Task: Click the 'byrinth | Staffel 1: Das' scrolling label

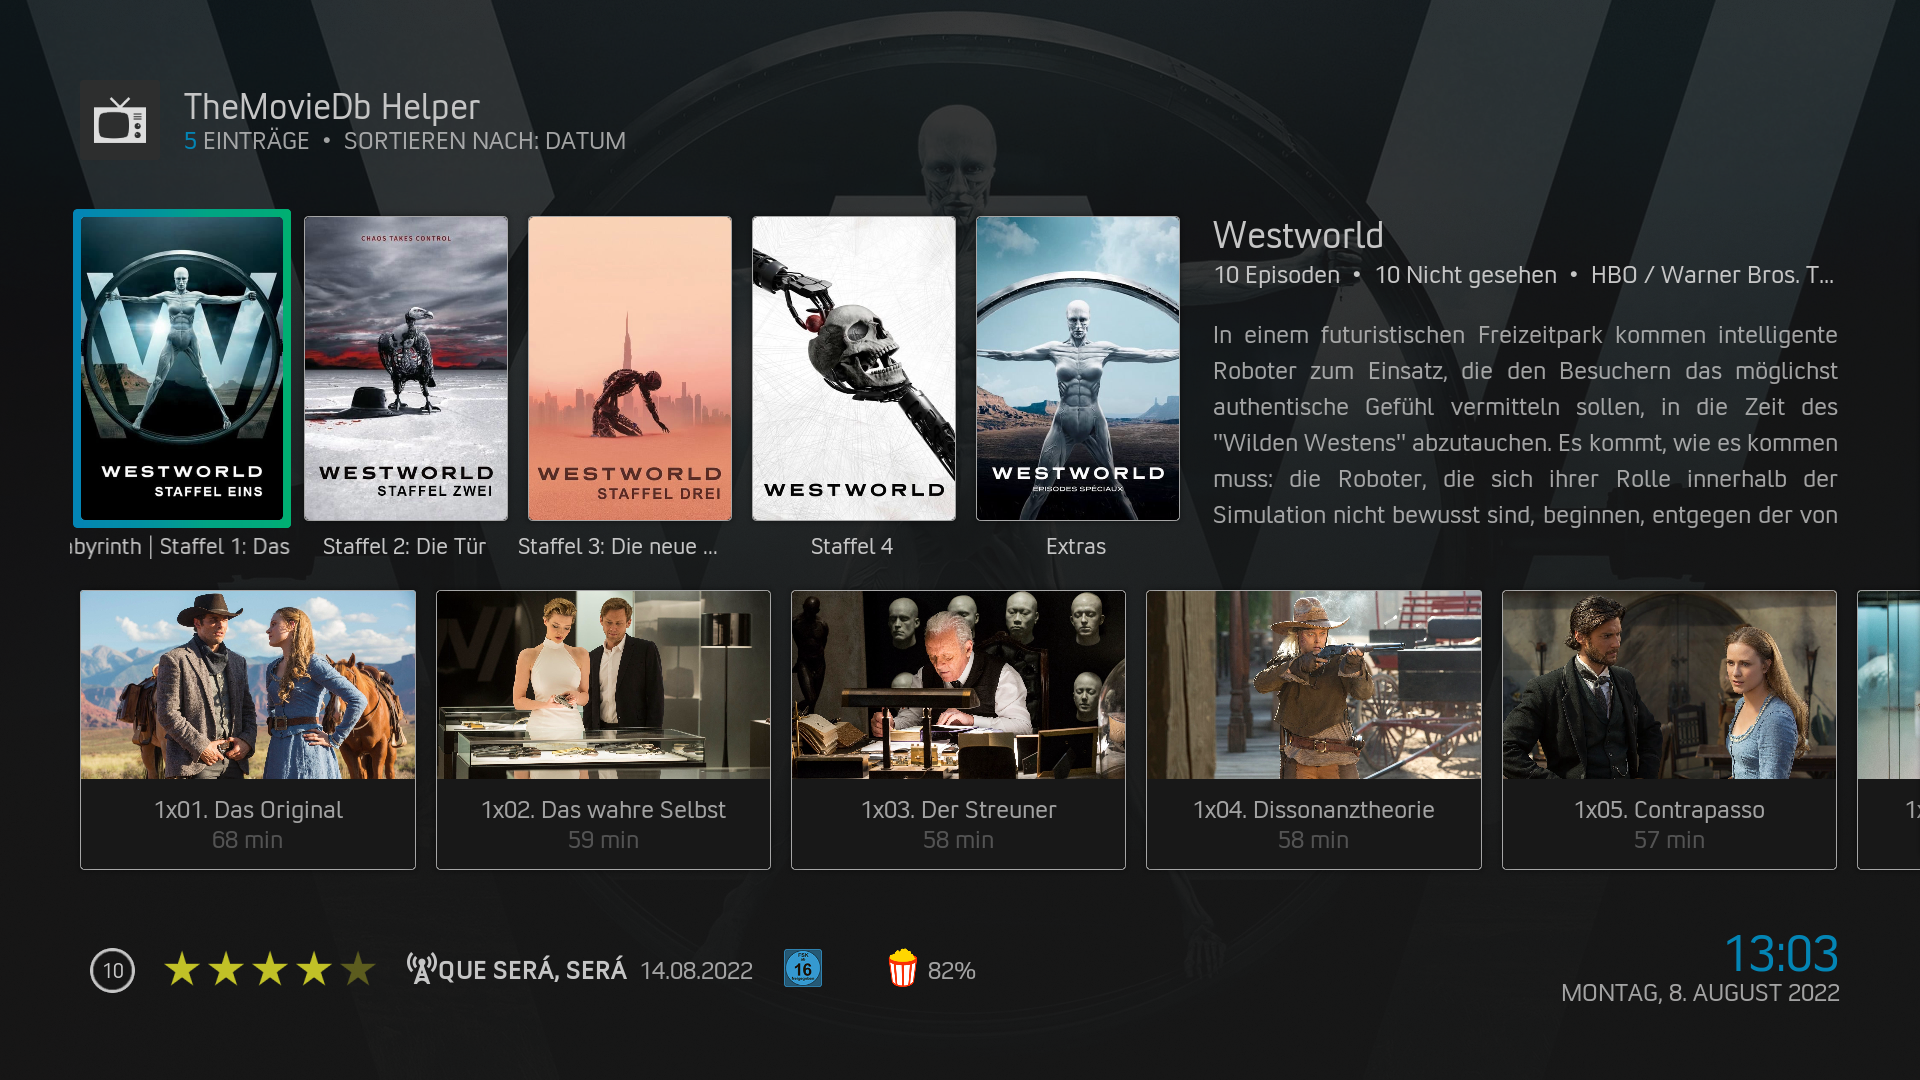Action: pos(180,547)
